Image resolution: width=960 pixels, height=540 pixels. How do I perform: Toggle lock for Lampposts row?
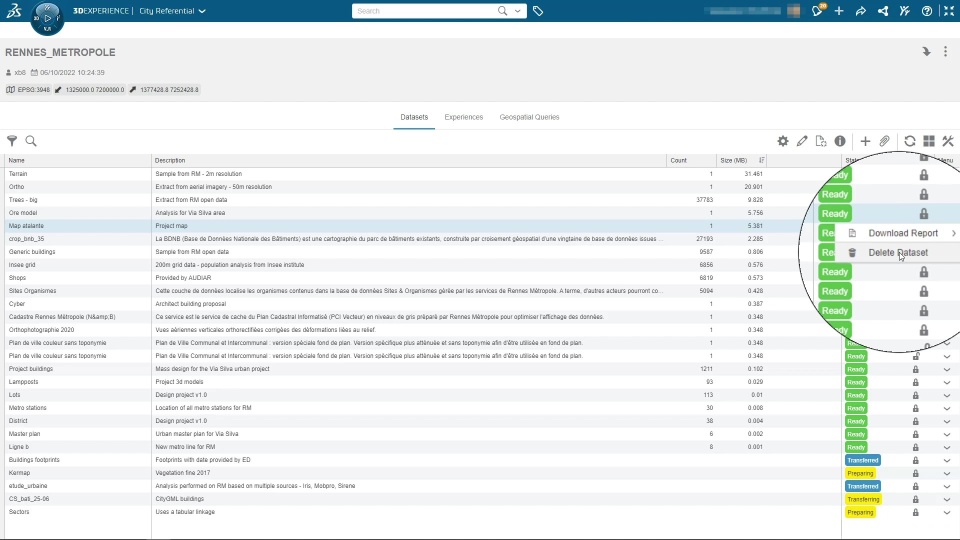coord(916,382)
